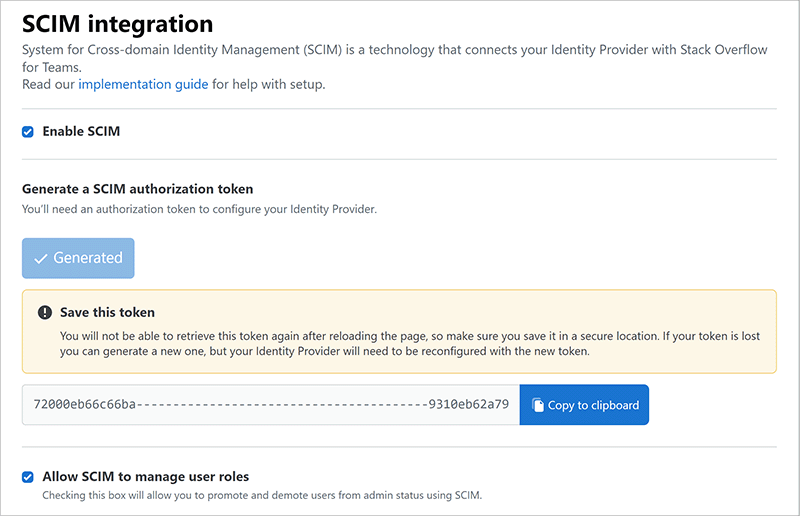Click the clipboard icon on the copy button
800x516 pixels.
click(x=538, y=405)
